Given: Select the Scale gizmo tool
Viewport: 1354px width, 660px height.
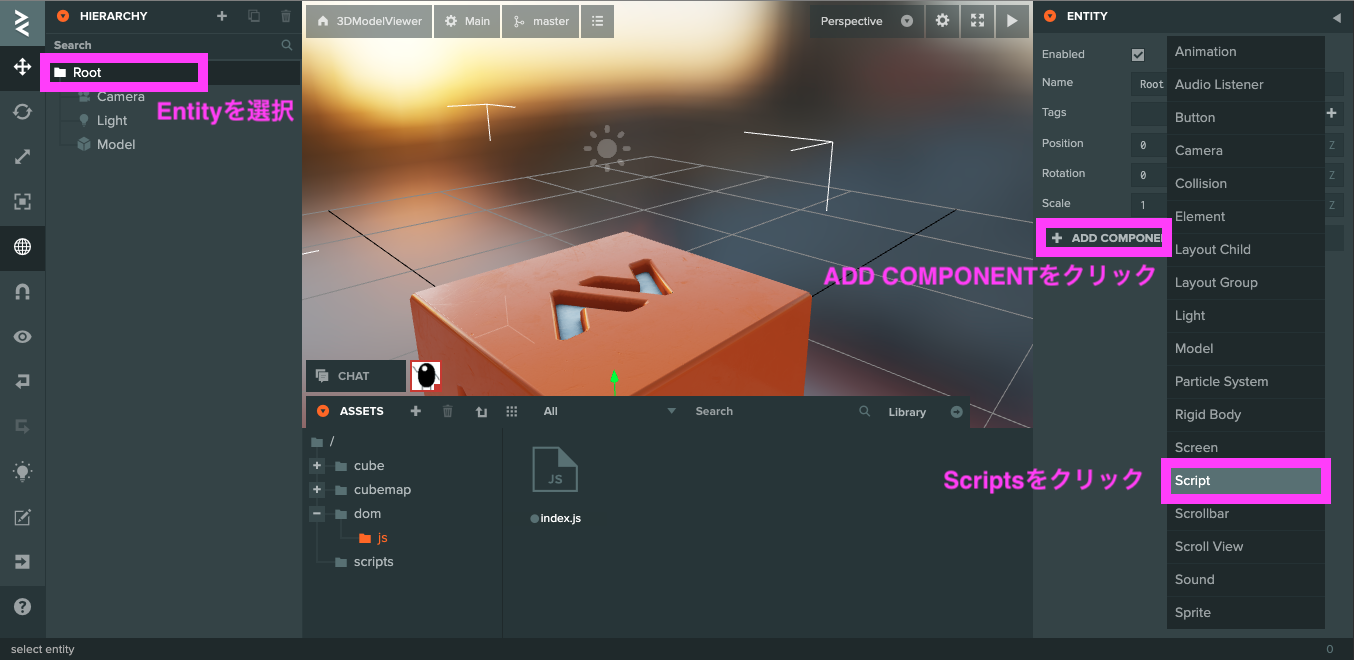Looking at the screenshot, I should pos(22,157).
